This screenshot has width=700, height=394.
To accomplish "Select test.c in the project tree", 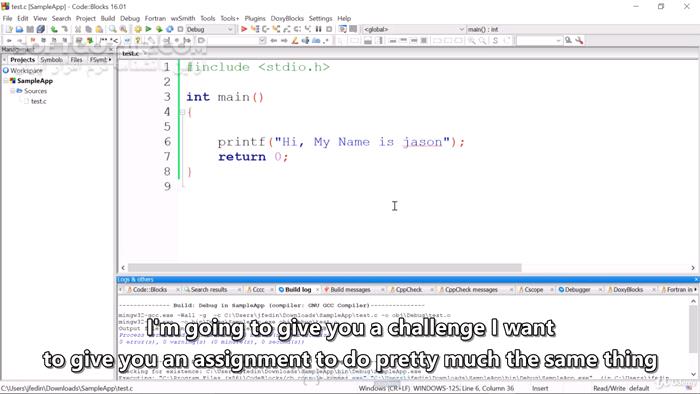I will pos(38,101).
